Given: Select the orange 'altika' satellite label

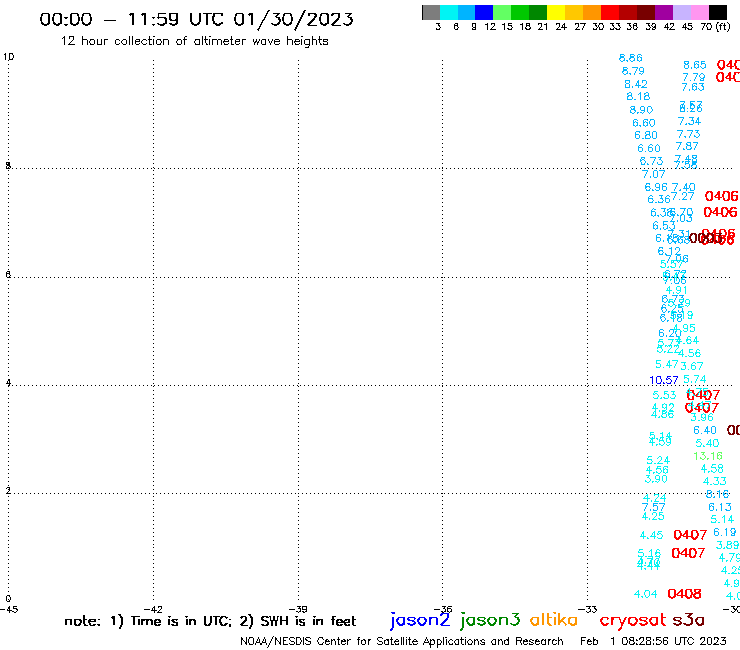Looking at the screenshot, I should [554, 620].
